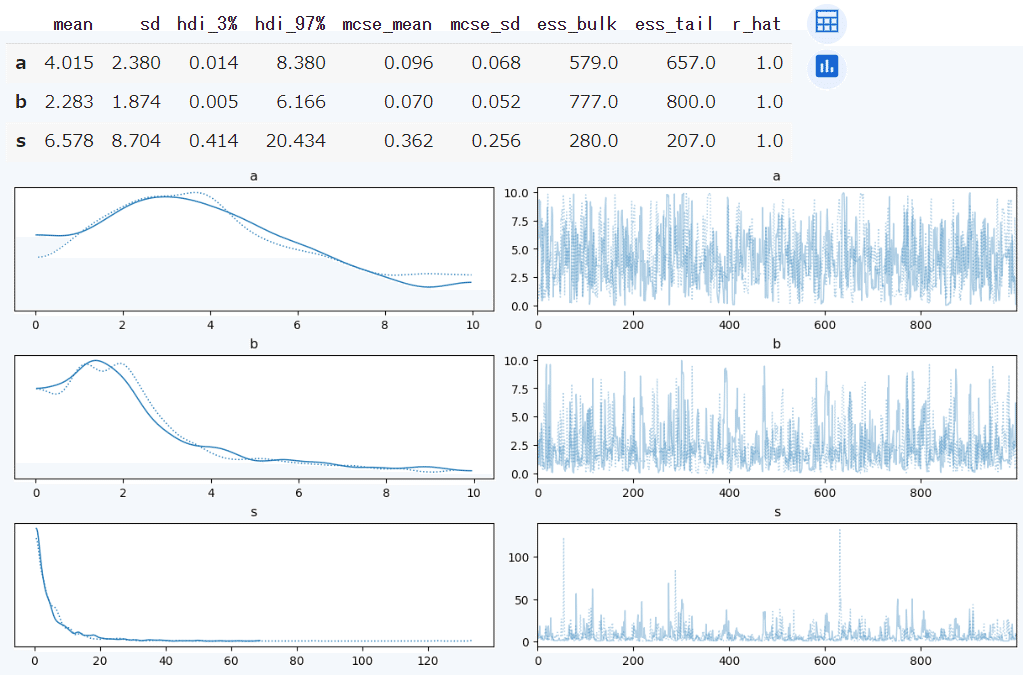Click the hdi_3% value 0.014
The height and width of the screenshot is (675, 1023).
point(213,63)
